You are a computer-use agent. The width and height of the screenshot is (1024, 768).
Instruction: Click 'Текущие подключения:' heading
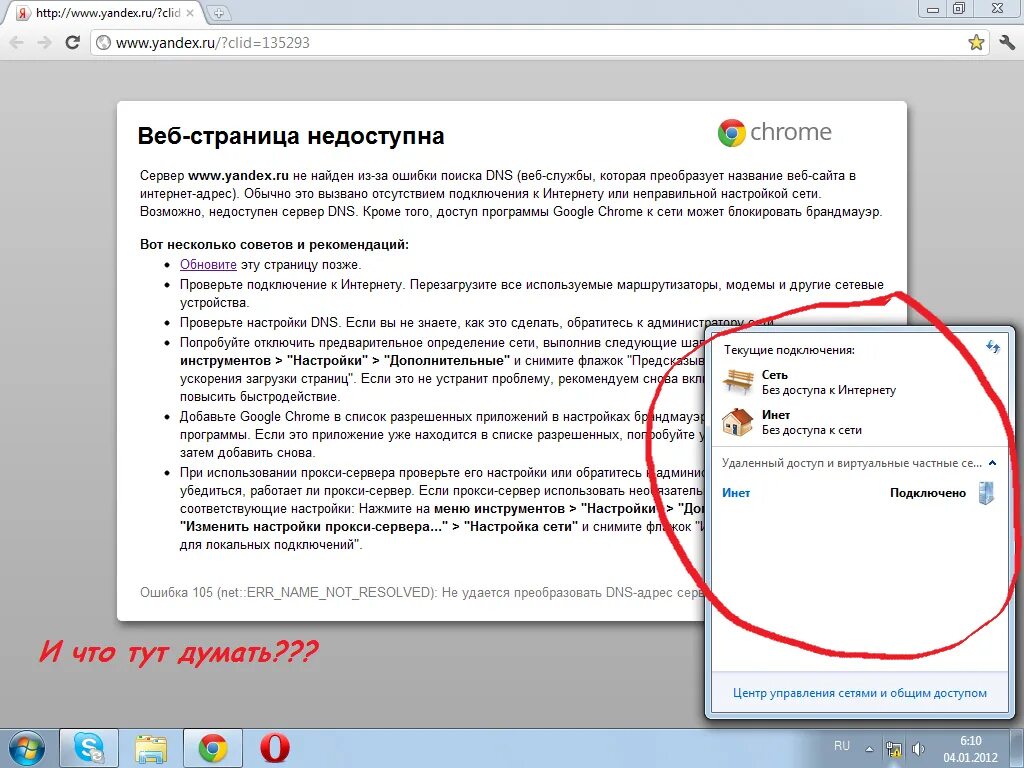click(789, 350)
